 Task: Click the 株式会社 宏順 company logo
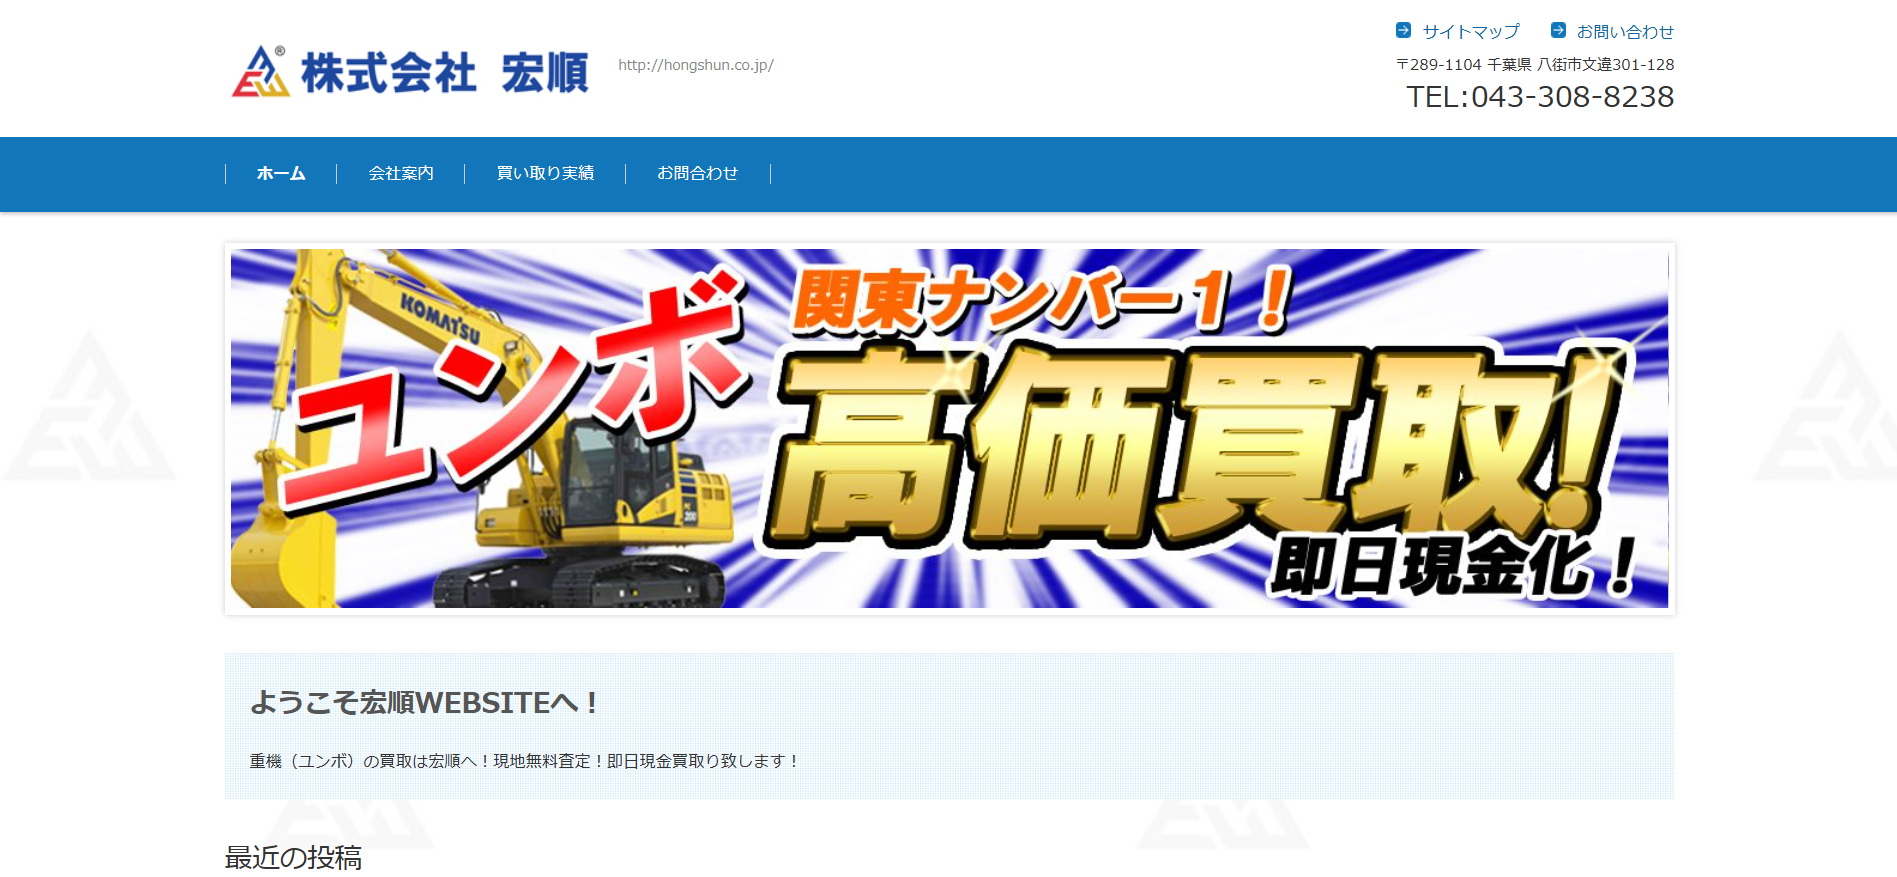click(x=410, y=71)
